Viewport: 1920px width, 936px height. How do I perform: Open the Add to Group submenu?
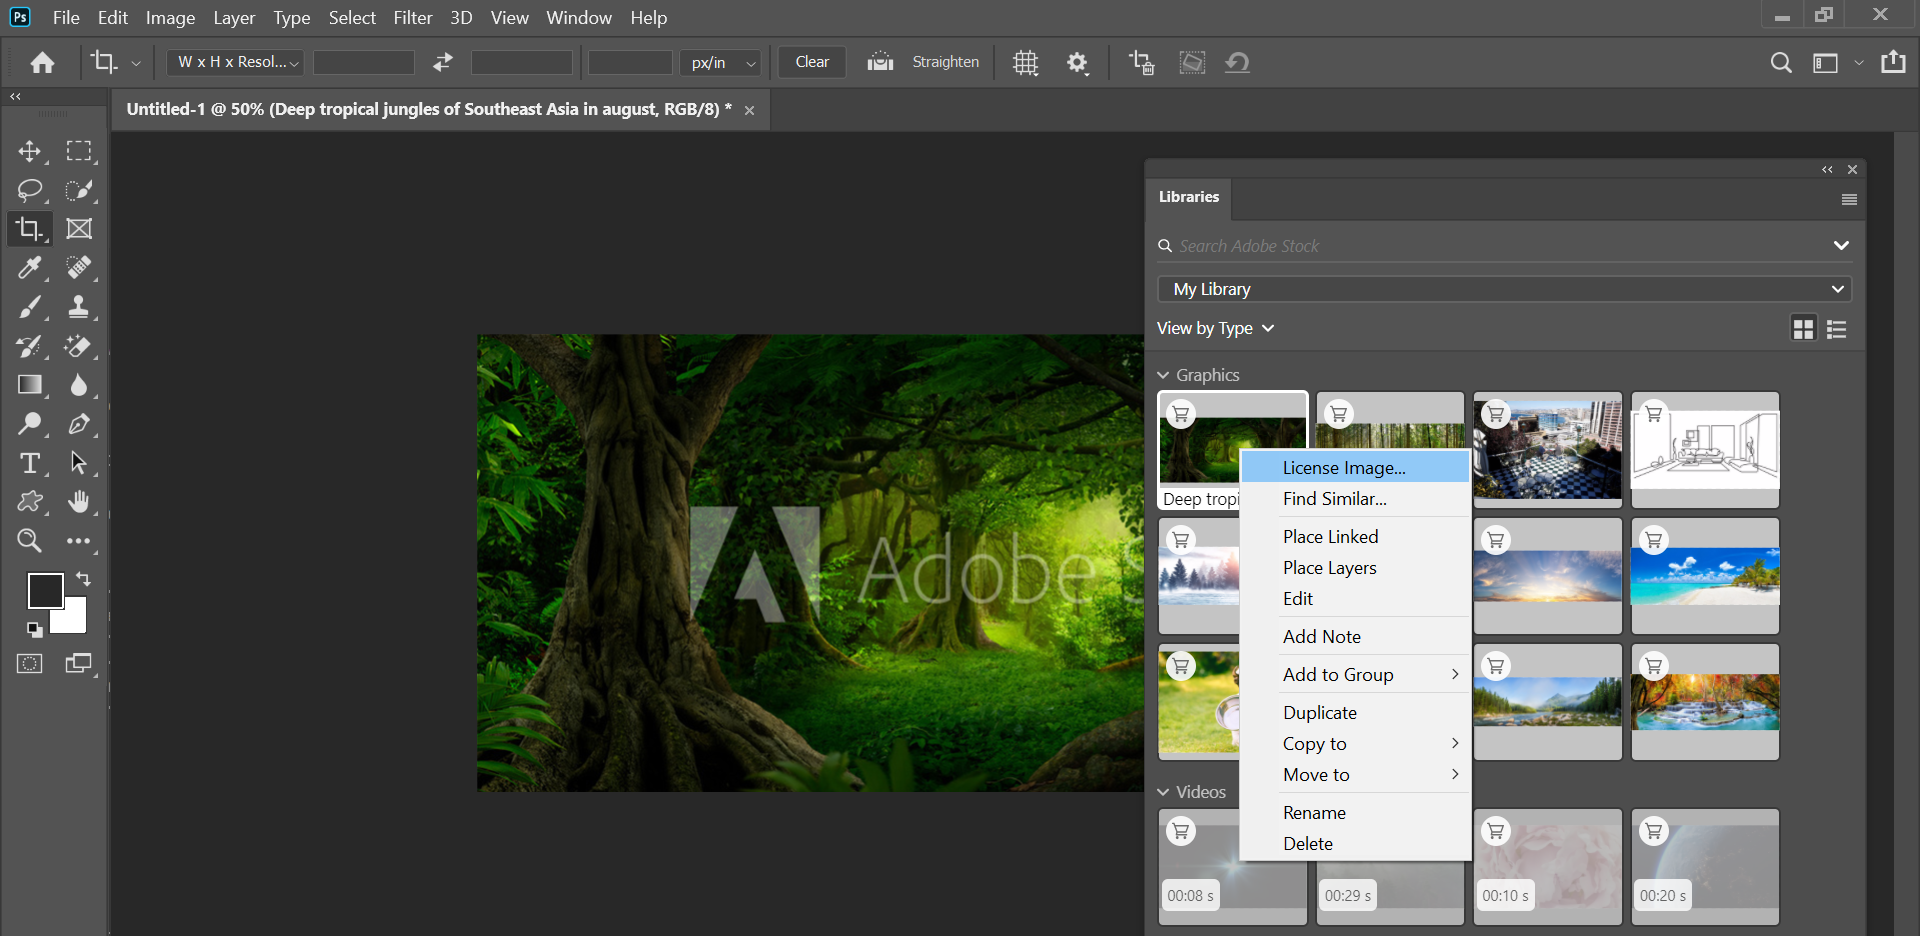(1355, 675)
